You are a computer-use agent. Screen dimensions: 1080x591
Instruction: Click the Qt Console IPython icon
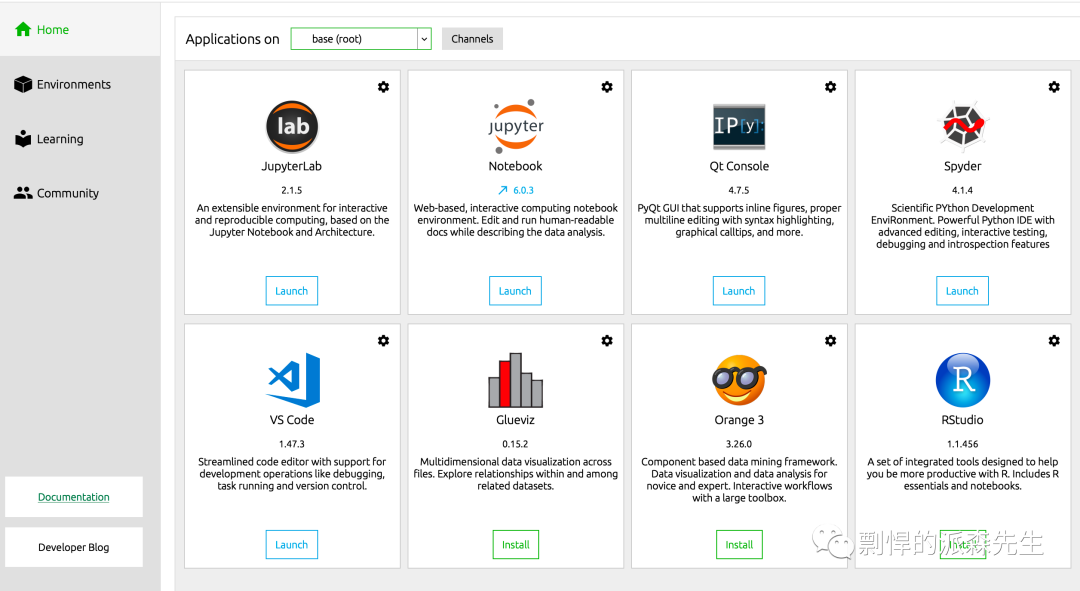(x=739, y=126)
